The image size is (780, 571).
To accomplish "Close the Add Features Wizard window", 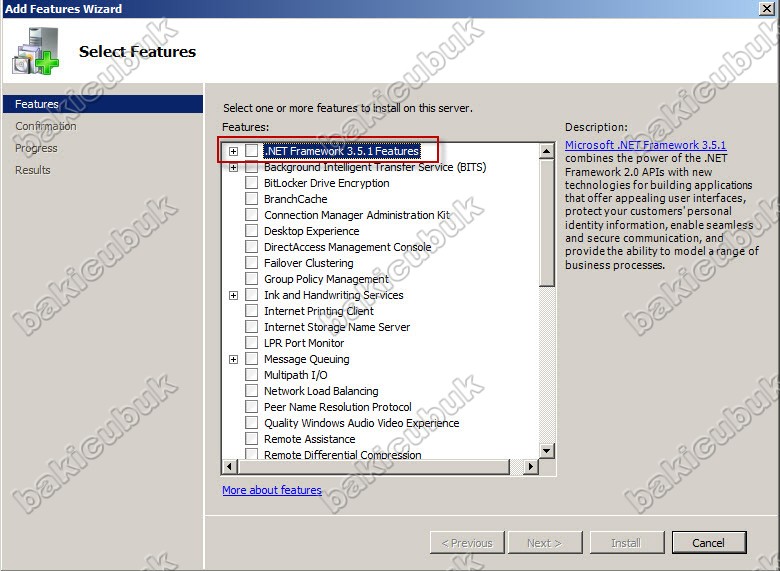I will click(767, 8).
